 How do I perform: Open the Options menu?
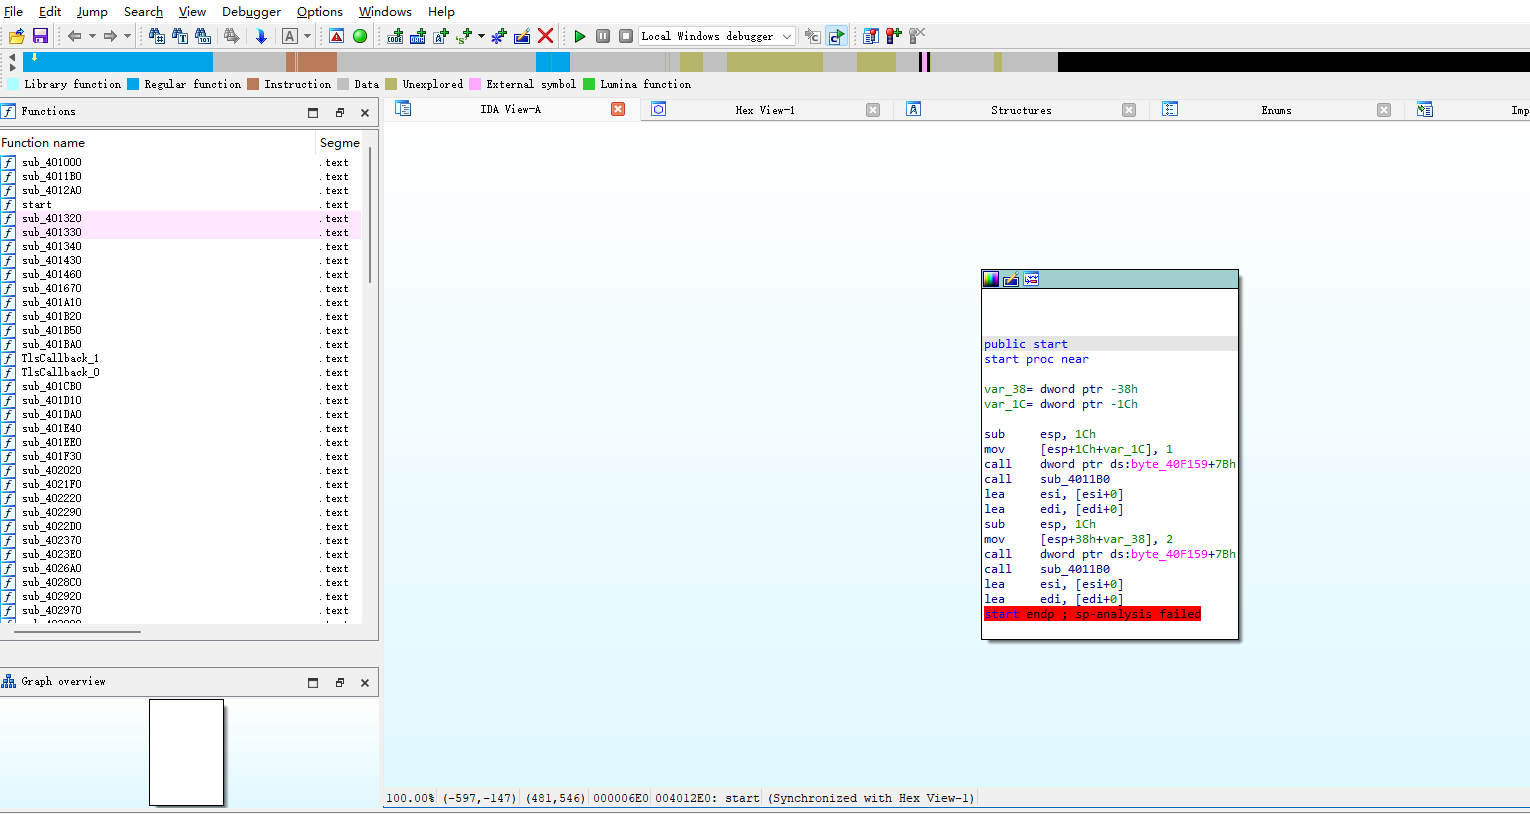point(320,11)
